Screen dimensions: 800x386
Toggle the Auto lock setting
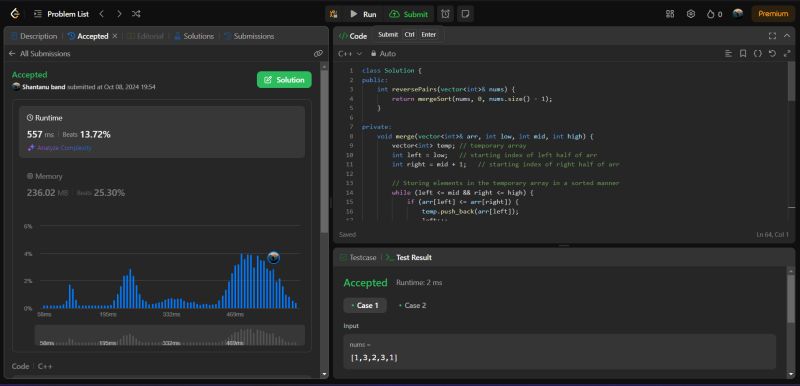(x=383, y=54)
